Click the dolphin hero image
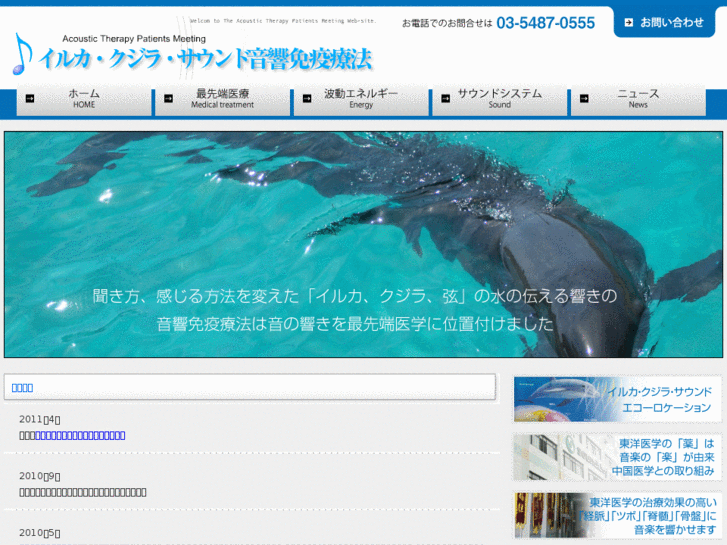Screen dimensions: 727x545 point(364,244)
